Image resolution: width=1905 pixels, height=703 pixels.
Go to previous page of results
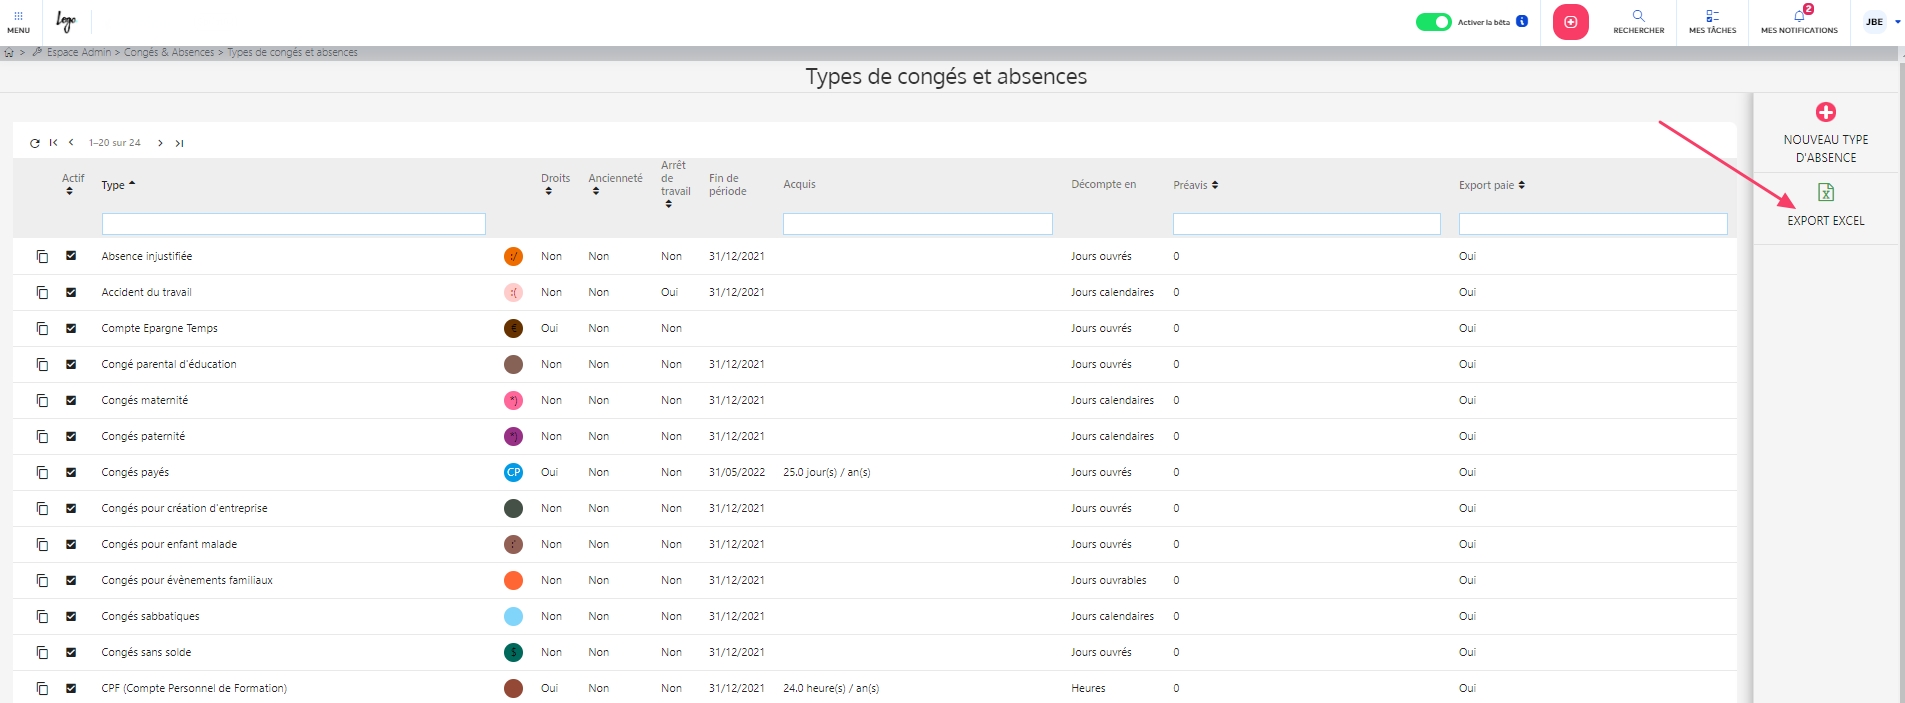pos(71,143)
